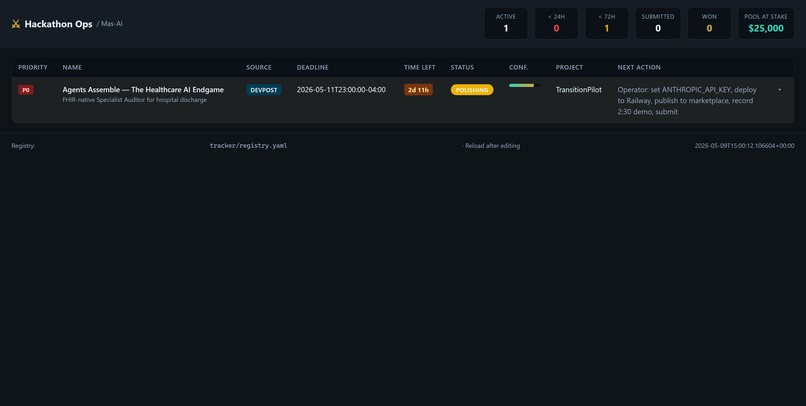806x406 pixels.
Task: Click the crossed swords Hackathon Ops logo
Action: click(x=16, y=24)
